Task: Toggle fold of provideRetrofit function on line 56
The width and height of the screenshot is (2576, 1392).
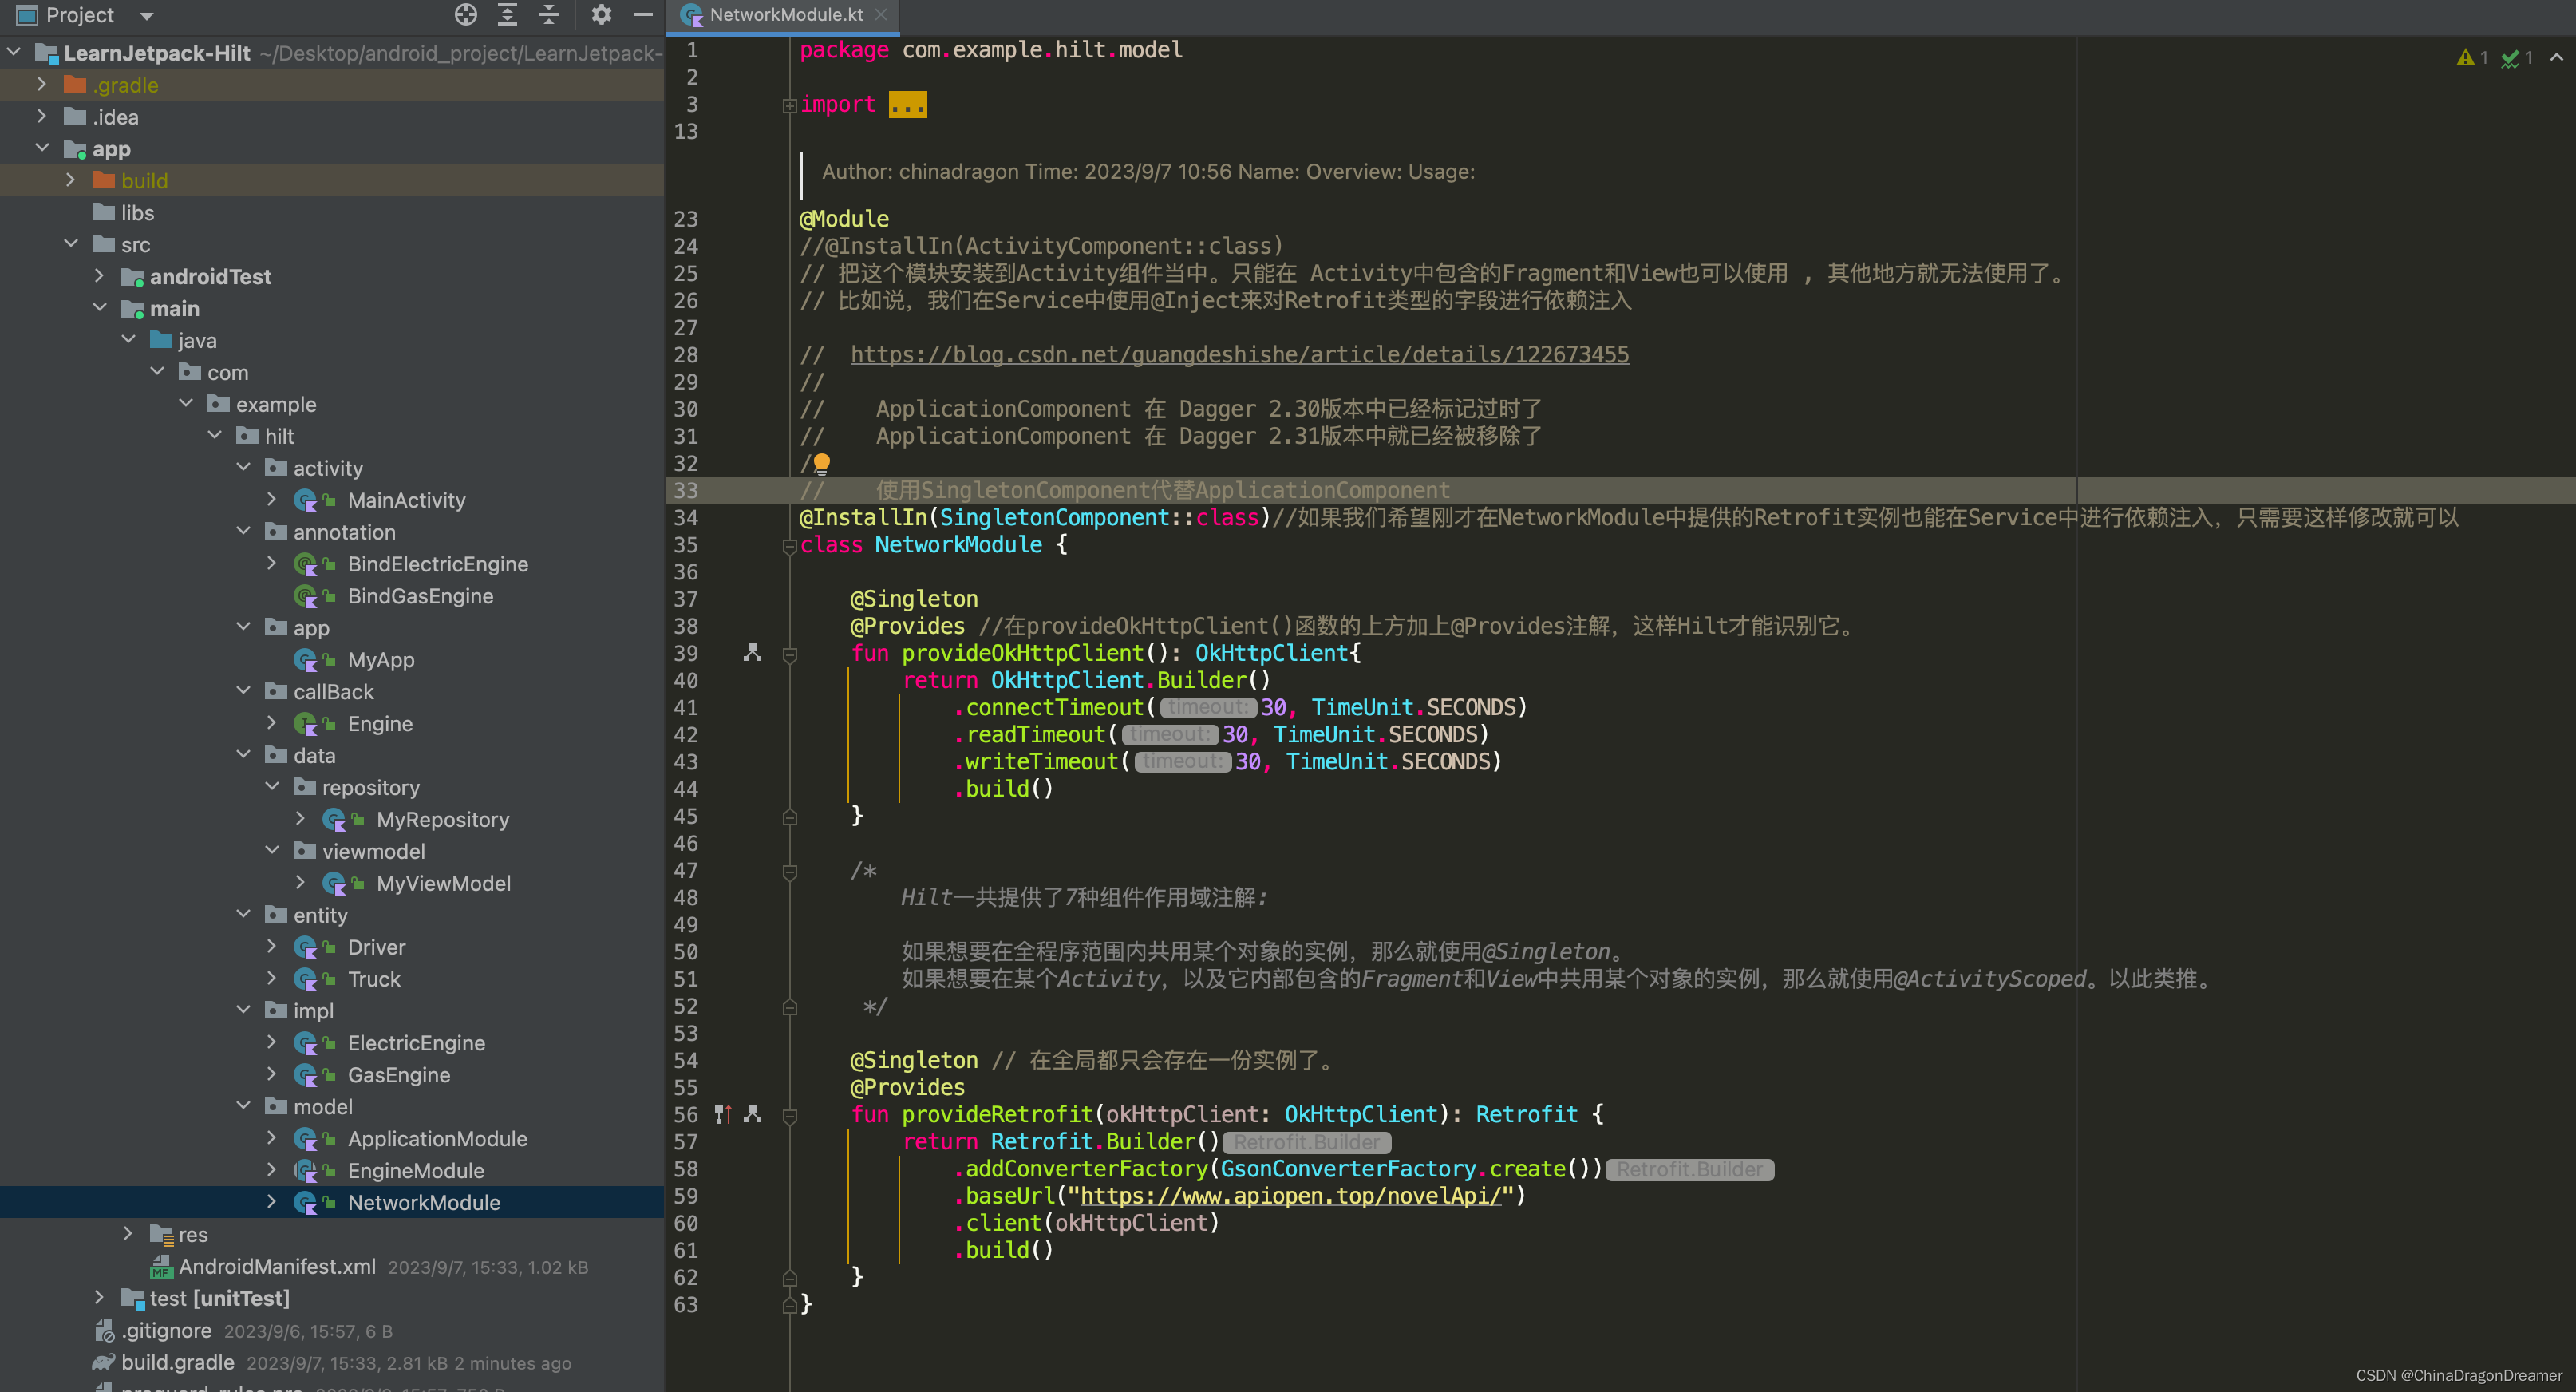Action: pos(789,1115)
